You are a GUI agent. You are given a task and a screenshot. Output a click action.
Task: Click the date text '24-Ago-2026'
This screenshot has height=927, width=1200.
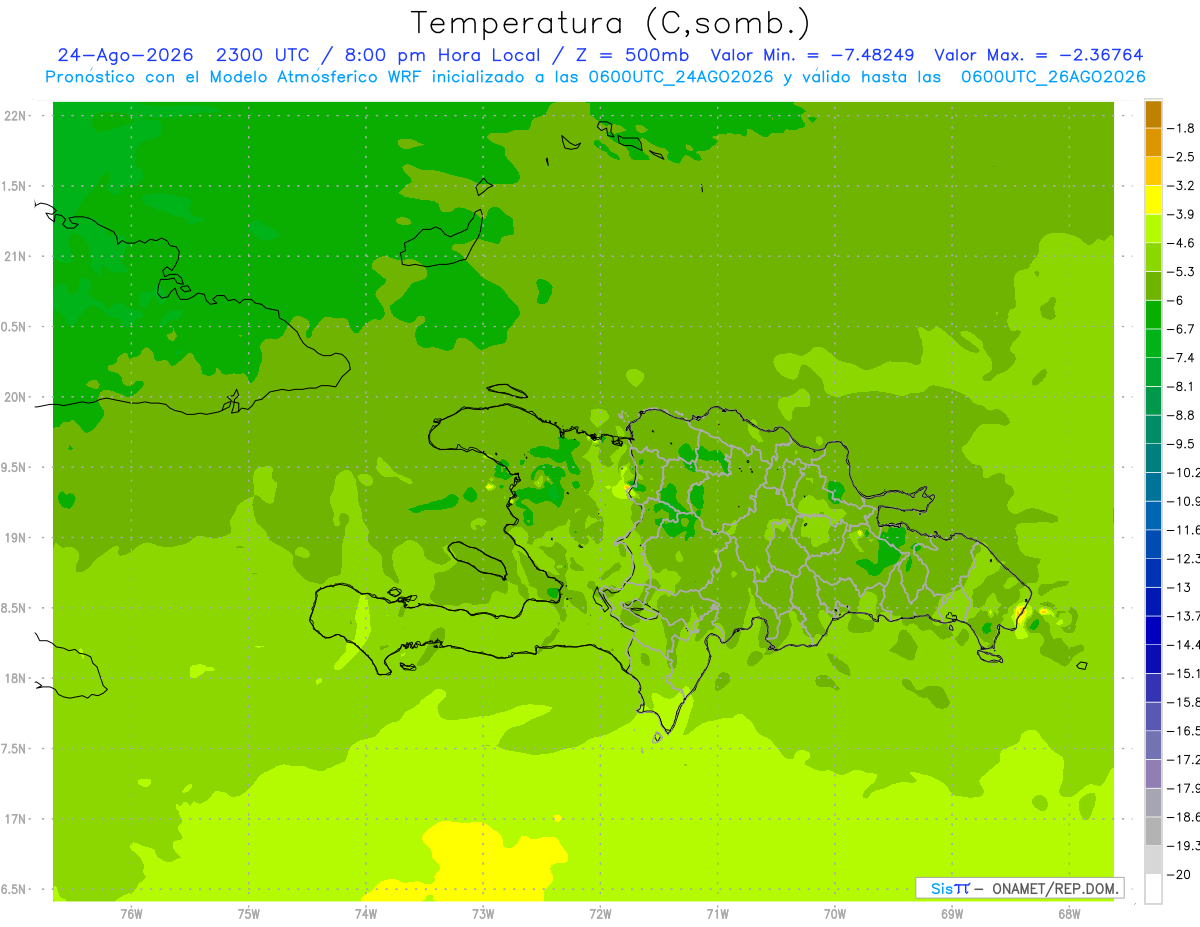coord(125,55)
